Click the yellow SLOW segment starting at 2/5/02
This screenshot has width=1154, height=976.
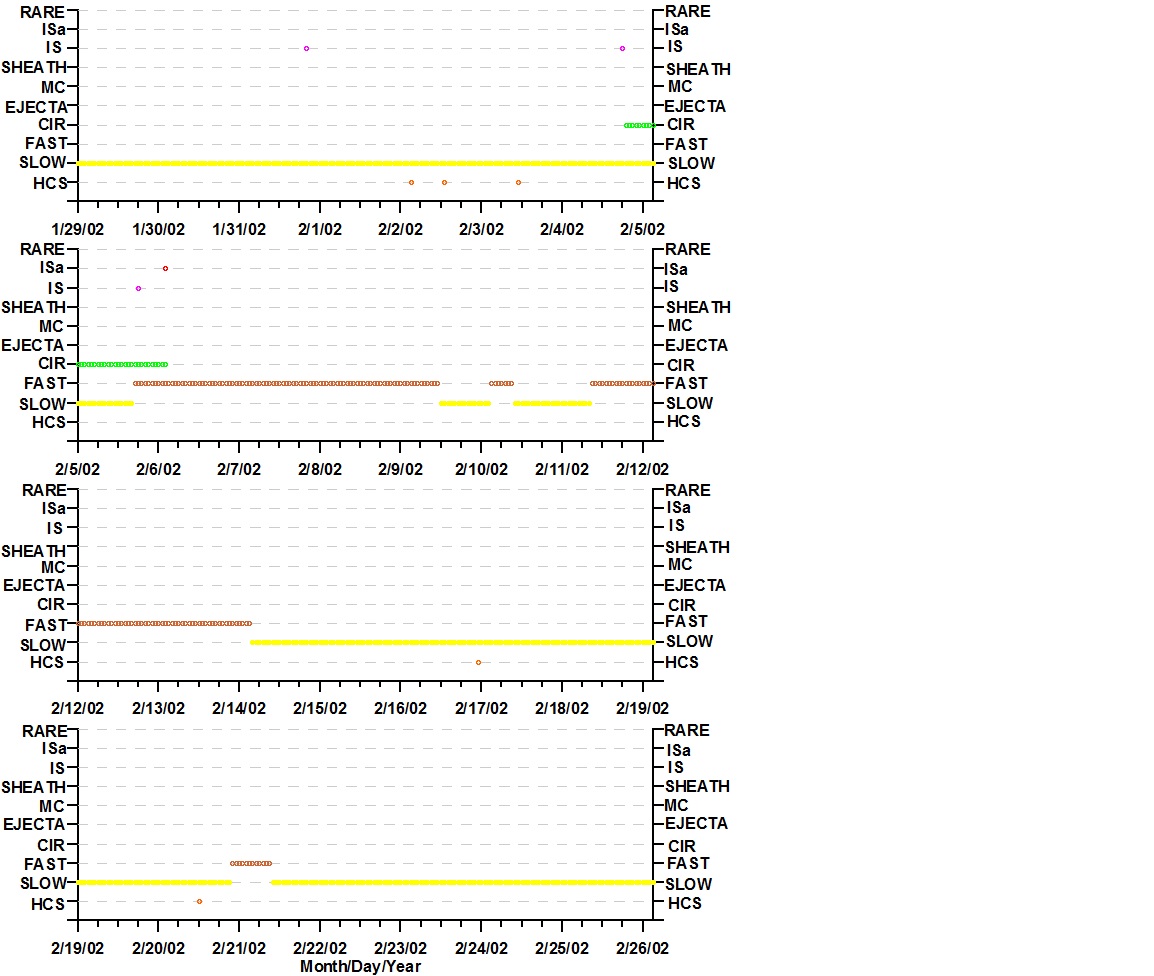[105, 403]
